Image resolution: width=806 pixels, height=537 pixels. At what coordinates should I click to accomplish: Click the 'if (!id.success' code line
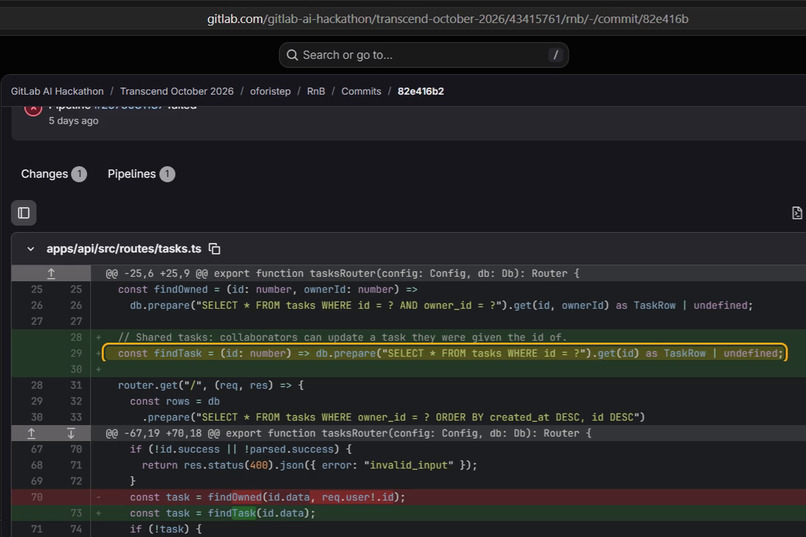click(241, 449)
